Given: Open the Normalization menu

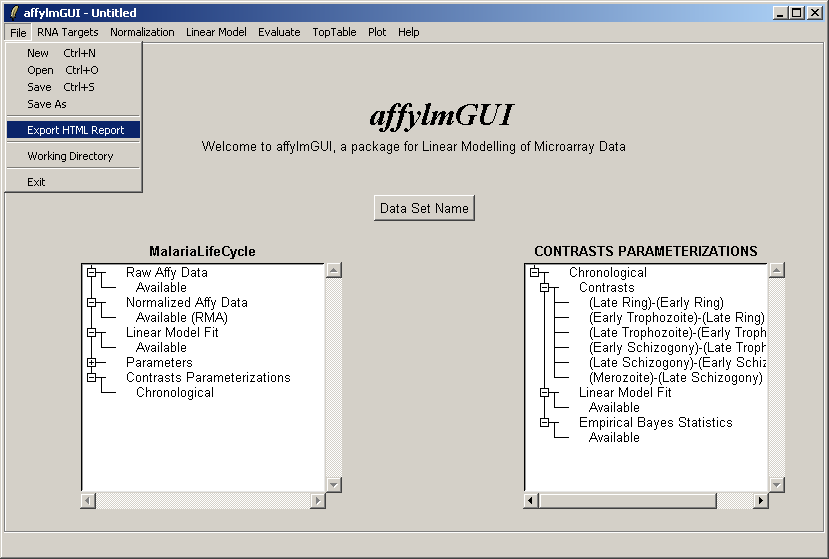Looking at the screenshot, I should (142, 32).
